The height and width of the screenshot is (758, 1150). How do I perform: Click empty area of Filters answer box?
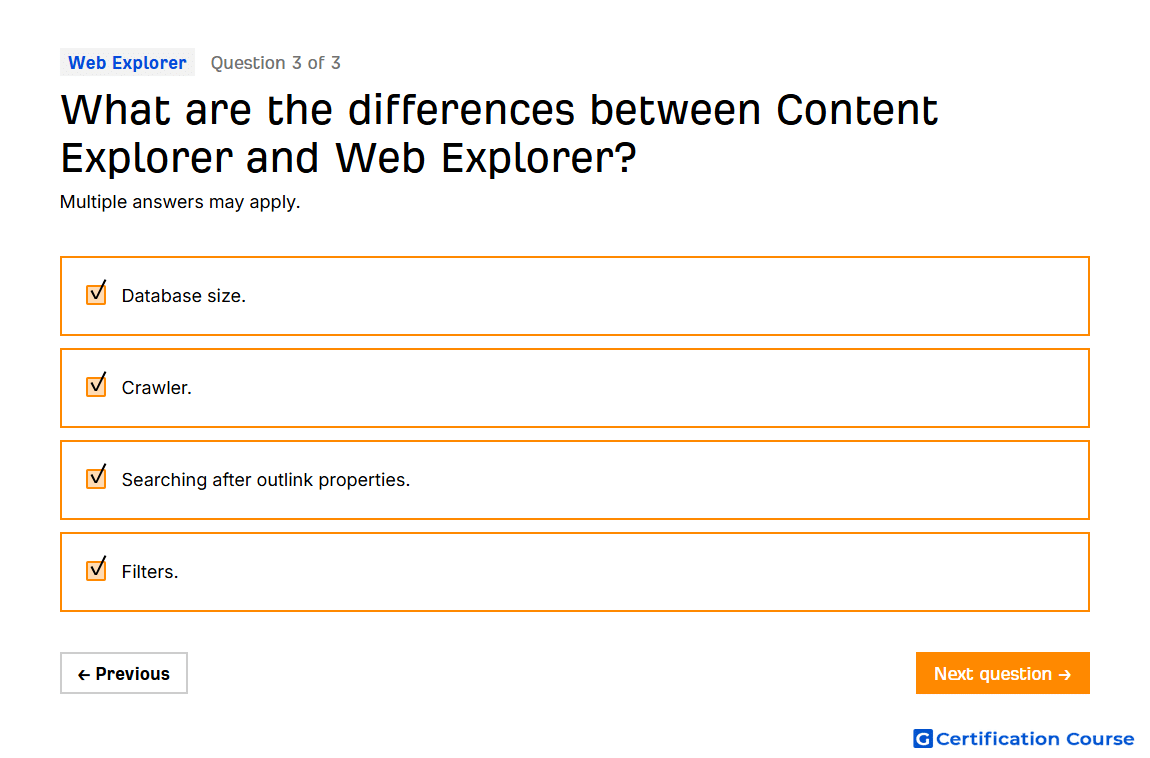point(631,572)
